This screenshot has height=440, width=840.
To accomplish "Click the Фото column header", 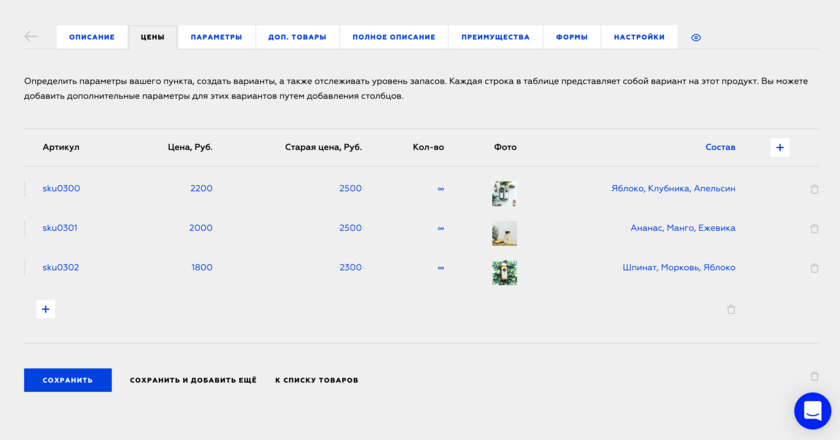I will click(x=505, y=147).
